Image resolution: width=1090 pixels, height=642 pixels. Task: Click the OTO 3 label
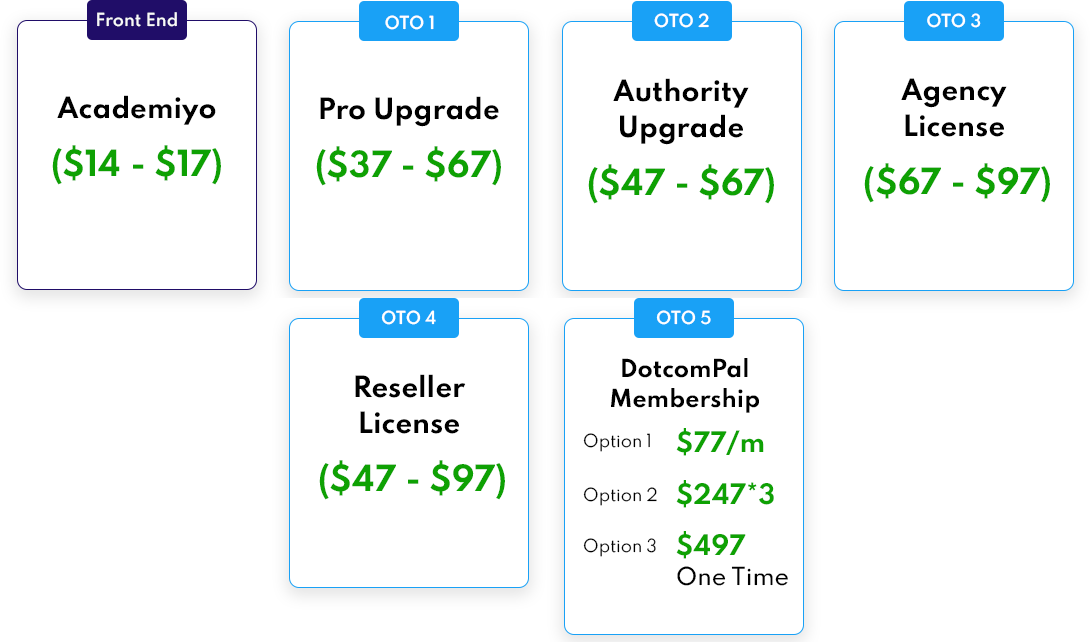click(x=953, y=21)
